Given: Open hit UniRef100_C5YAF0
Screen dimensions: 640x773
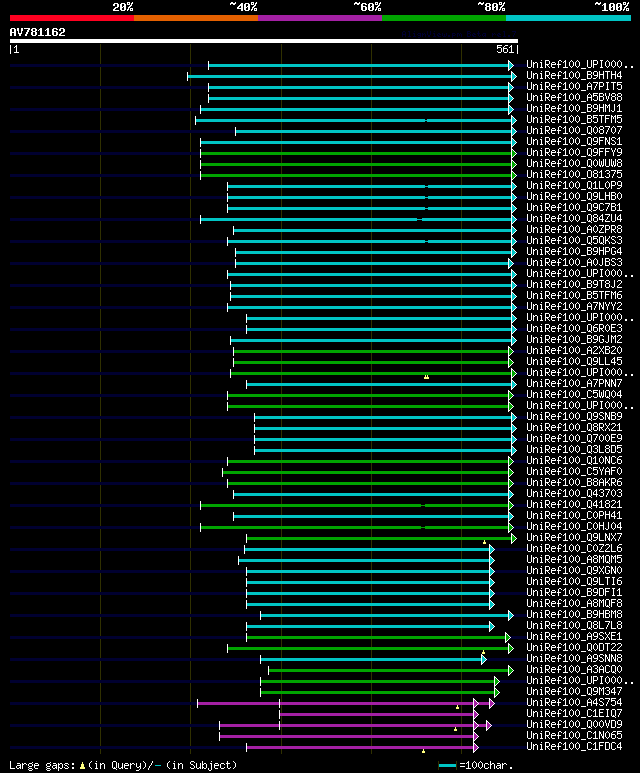Looking at the screenshot, I should pos(574,471).
